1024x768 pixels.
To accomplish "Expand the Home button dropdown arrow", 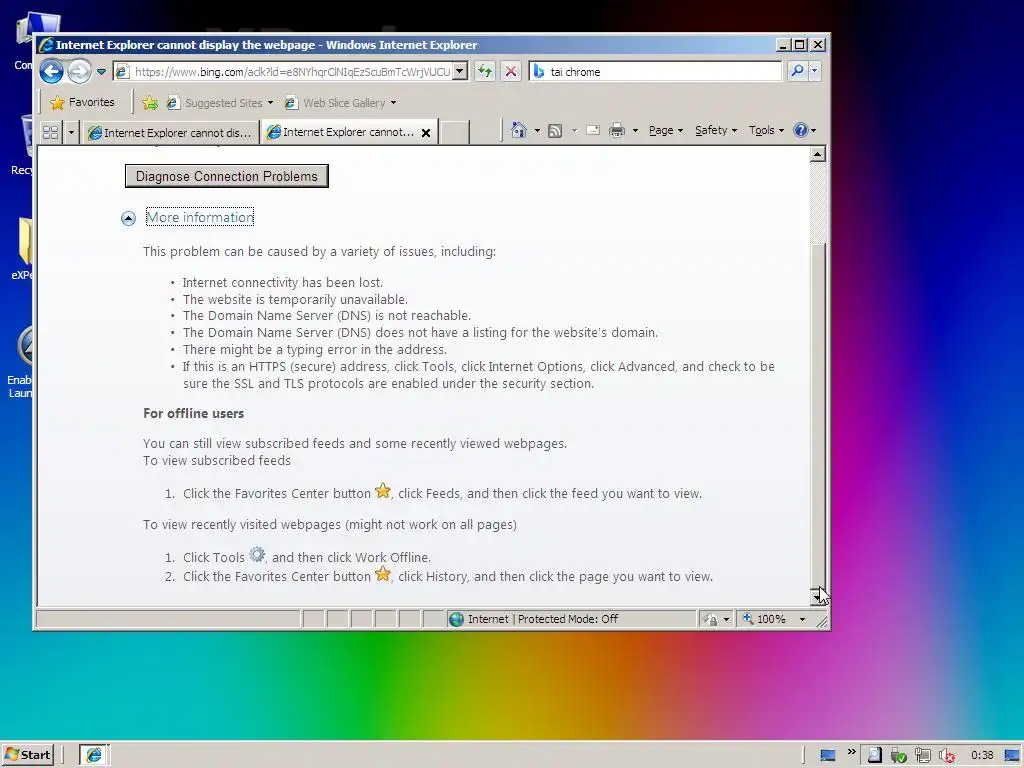I will click(537, 131).
